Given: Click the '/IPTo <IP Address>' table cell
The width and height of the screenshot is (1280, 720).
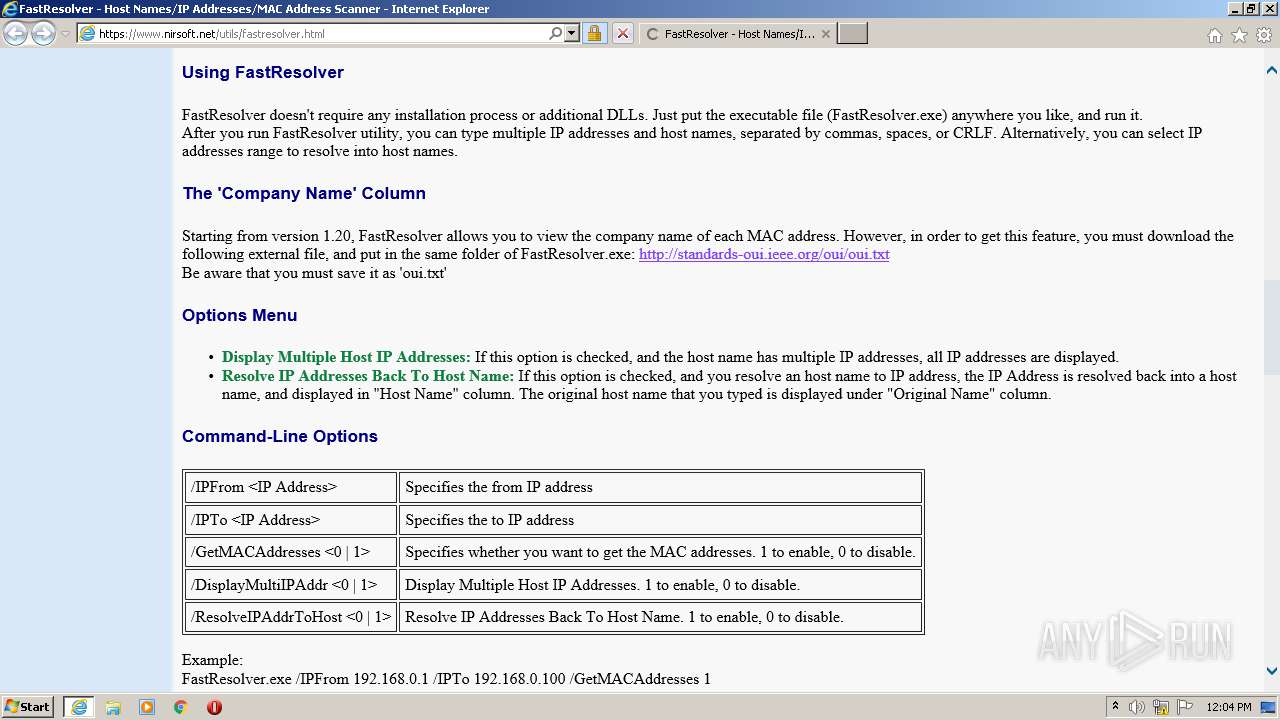Looking at the screenshot, I should tap(291, 520).
